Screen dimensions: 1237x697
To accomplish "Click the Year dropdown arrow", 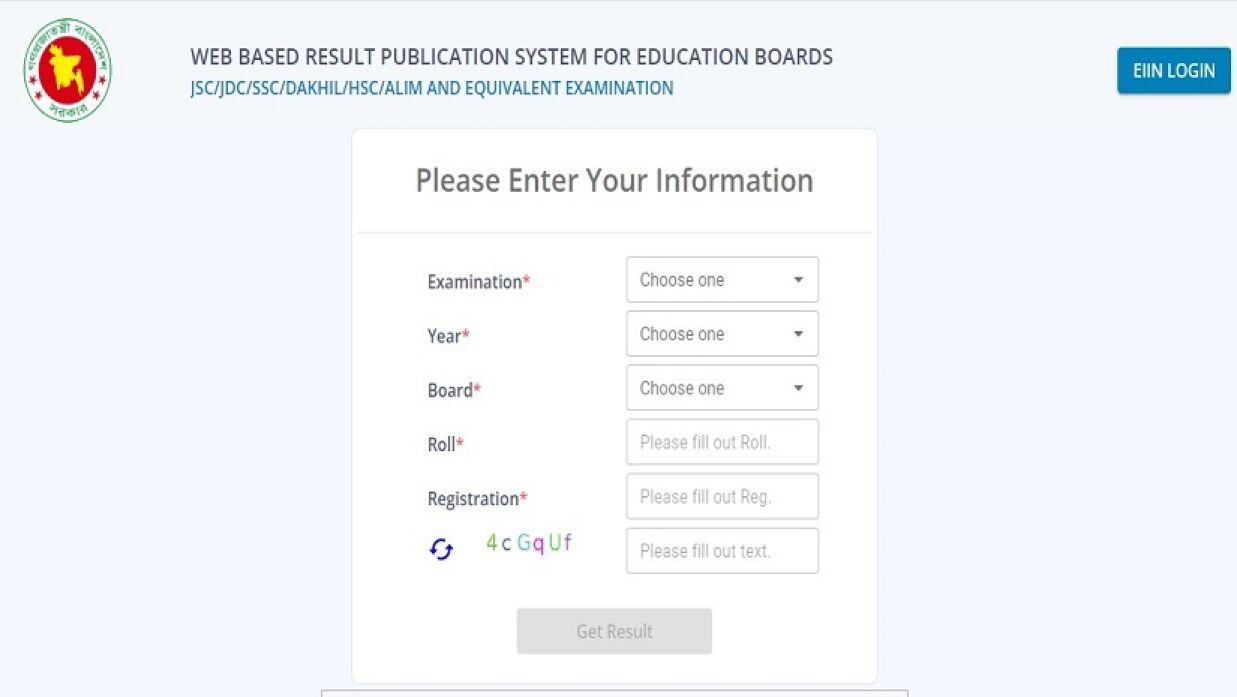I will pos(798,334).
